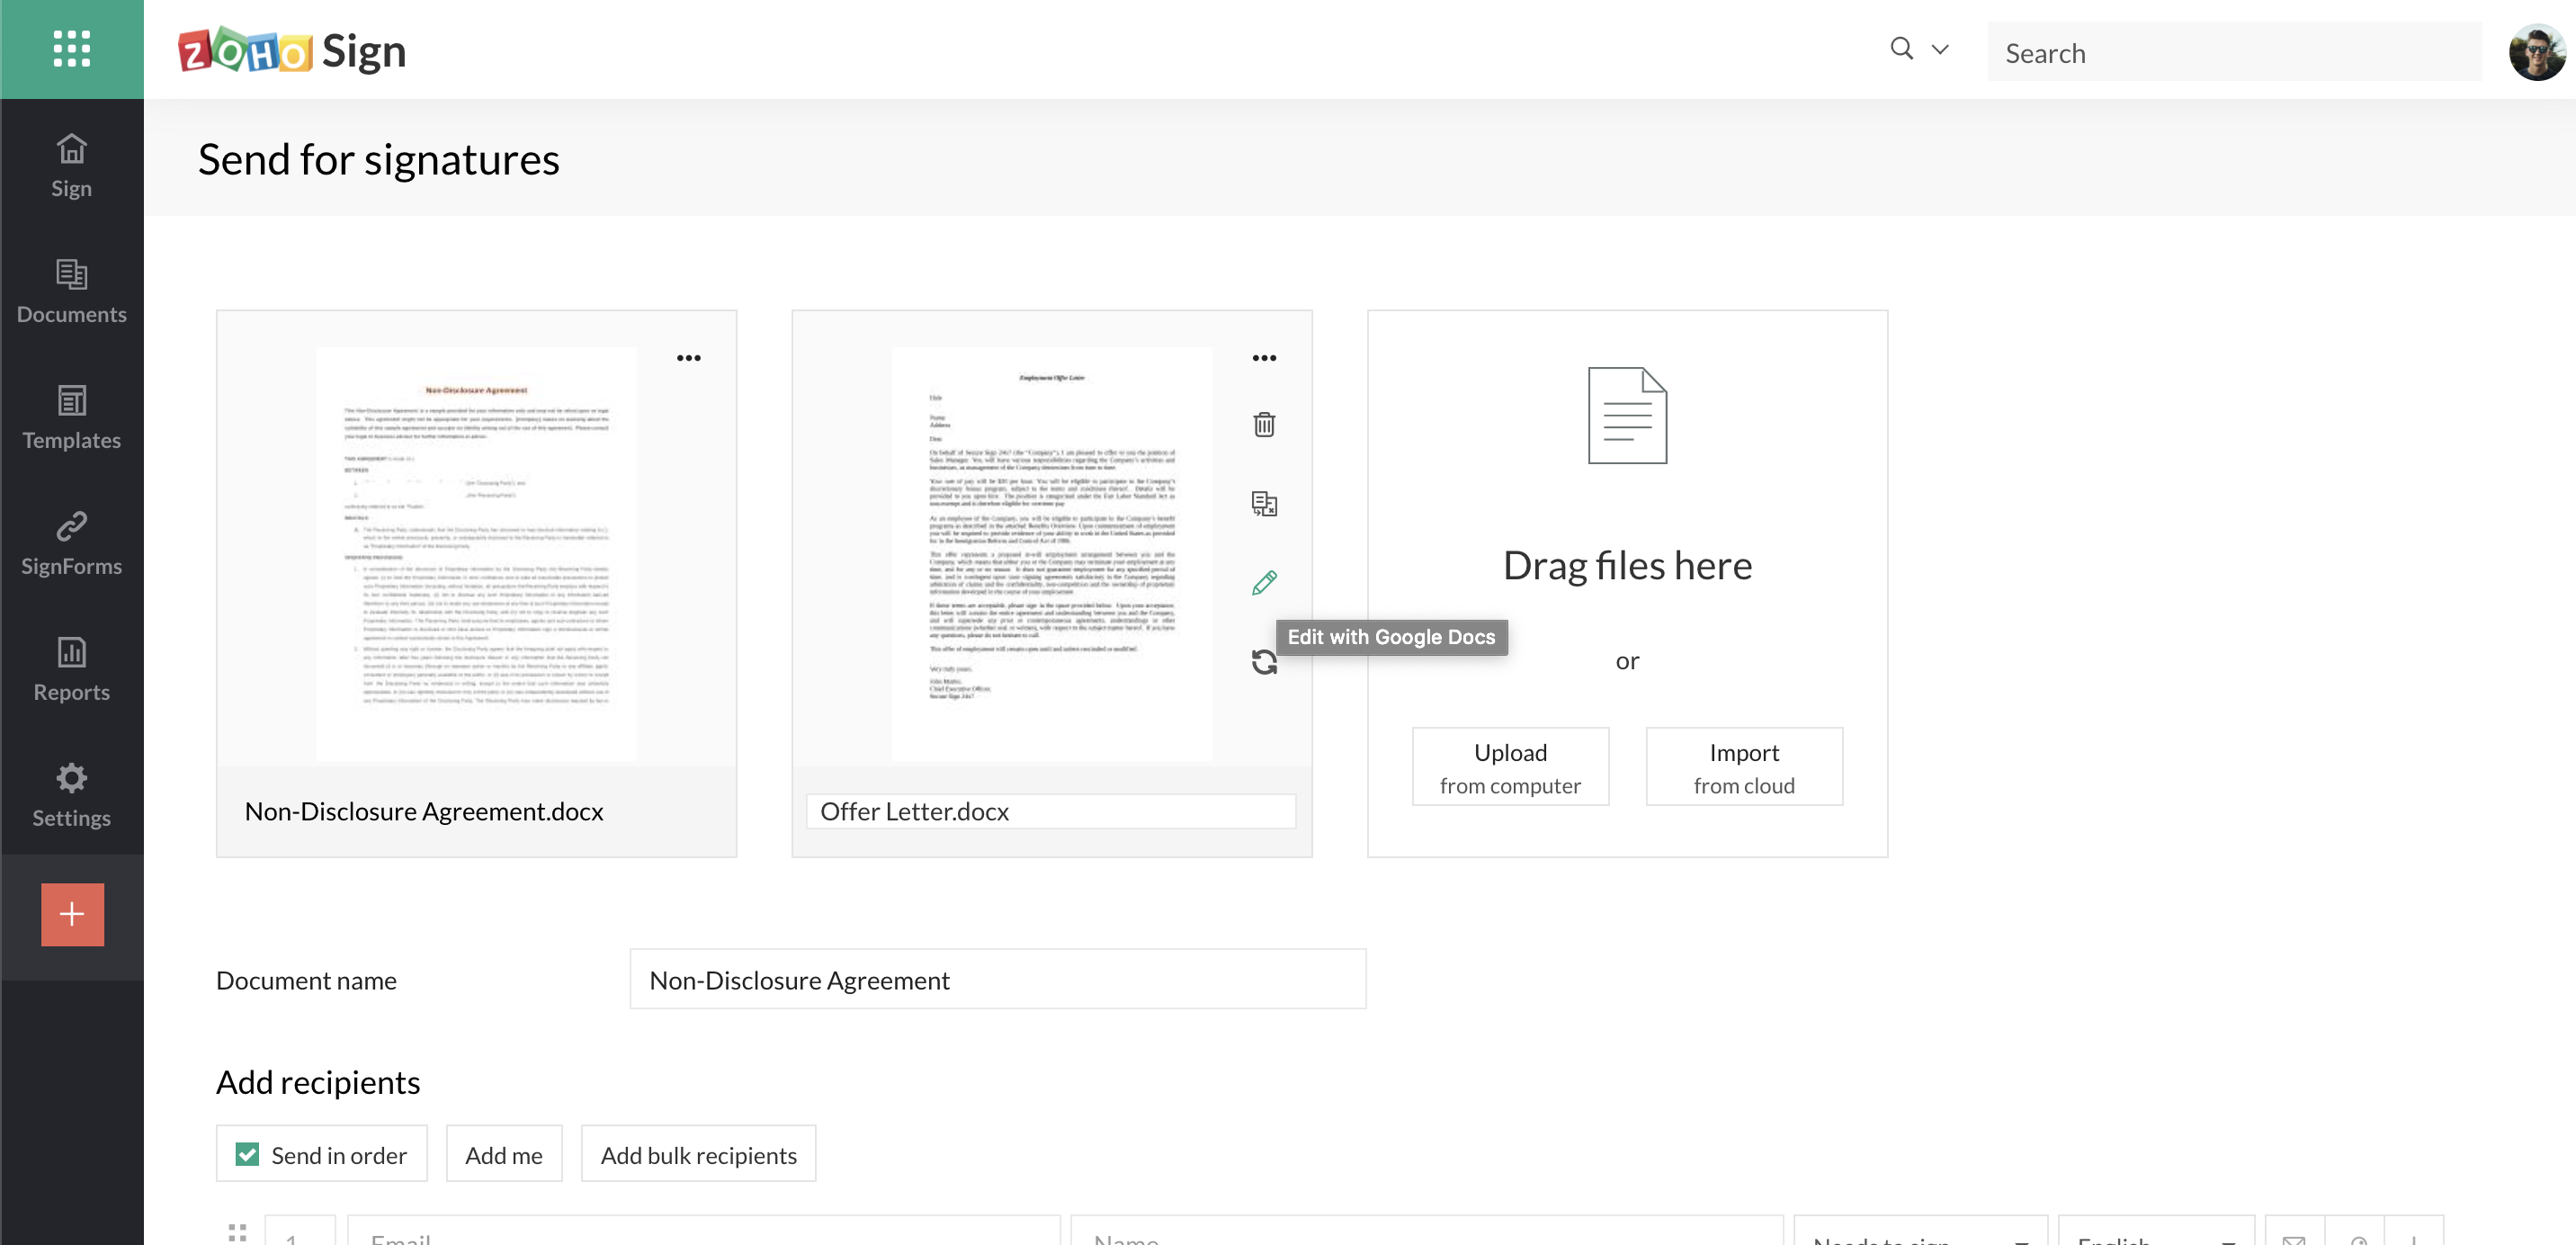Click the search magnifier icon
The width and height of the screenshot is (2576, 1245).
(1901, 48)
